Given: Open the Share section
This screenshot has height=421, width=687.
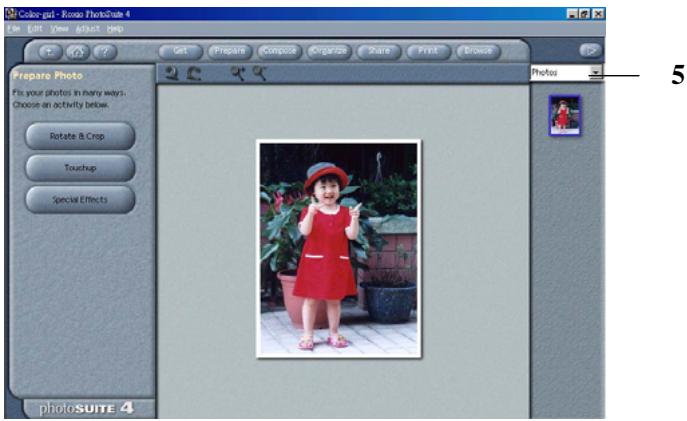Looking at the screenshot, I should tap(379, 51).
